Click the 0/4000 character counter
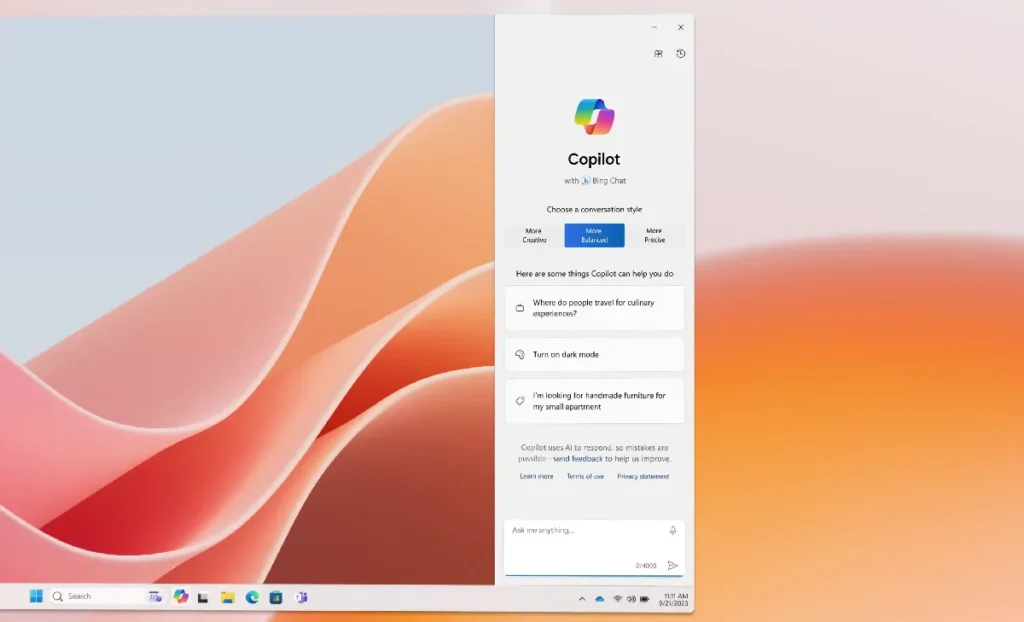Viewport: 1024px width, 622px height. (646, 566)
